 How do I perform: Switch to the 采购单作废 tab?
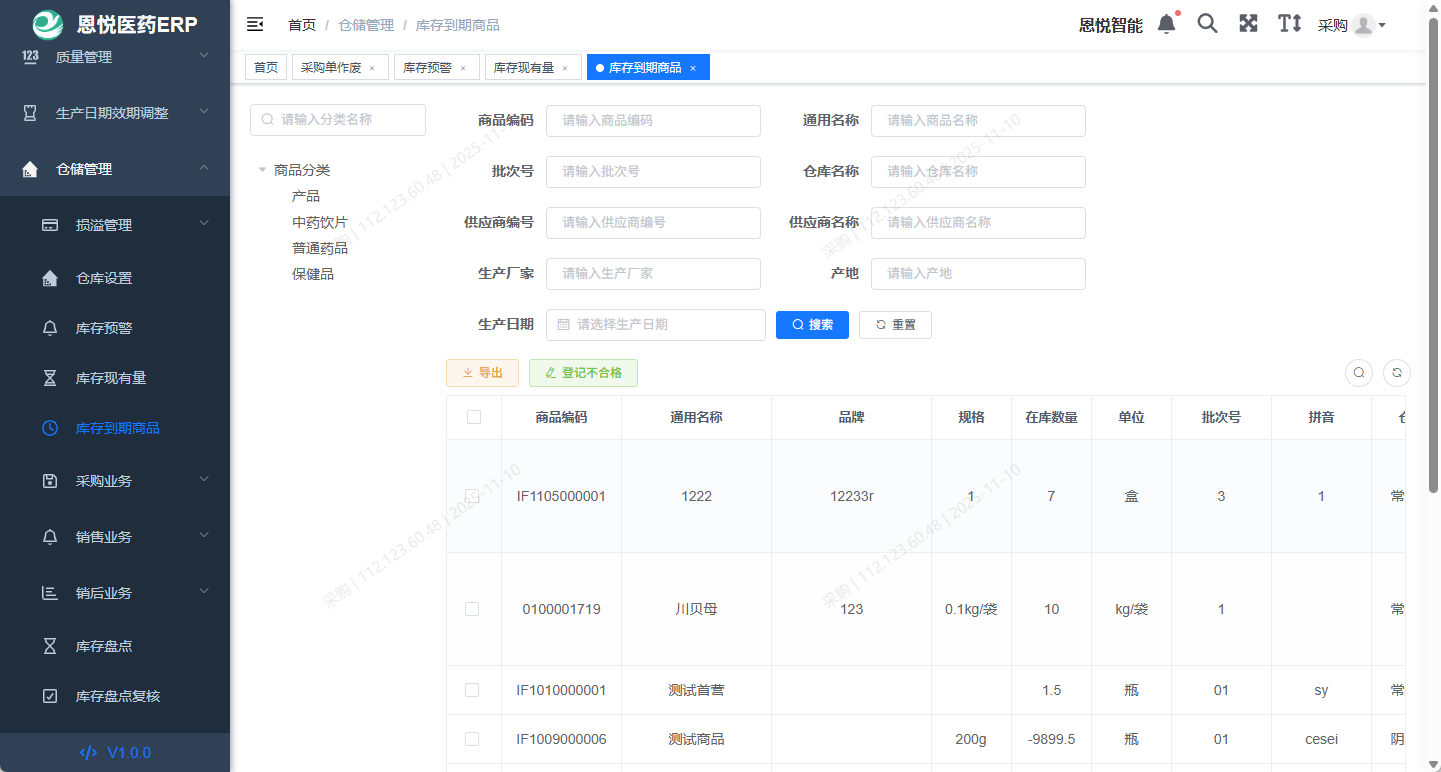point(330,66)
